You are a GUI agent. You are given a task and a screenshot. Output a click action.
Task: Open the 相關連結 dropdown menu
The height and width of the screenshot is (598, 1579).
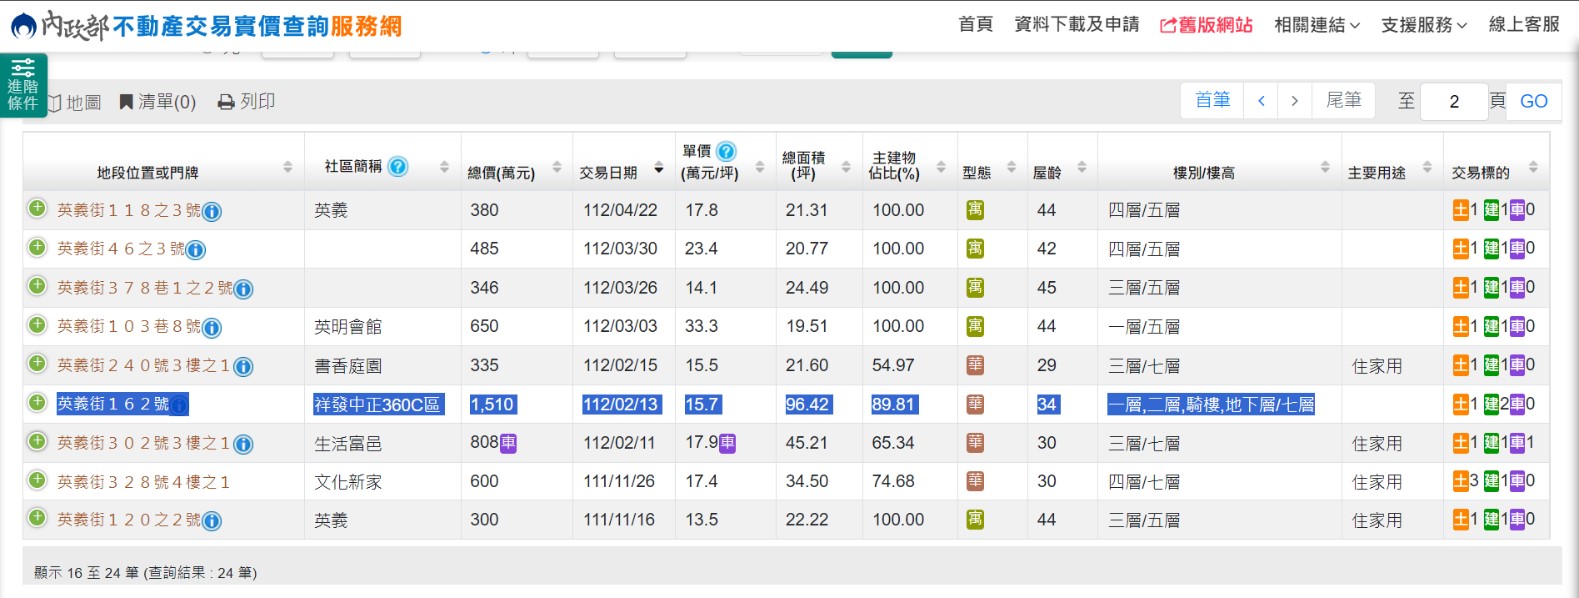[x=1316, y=25]
